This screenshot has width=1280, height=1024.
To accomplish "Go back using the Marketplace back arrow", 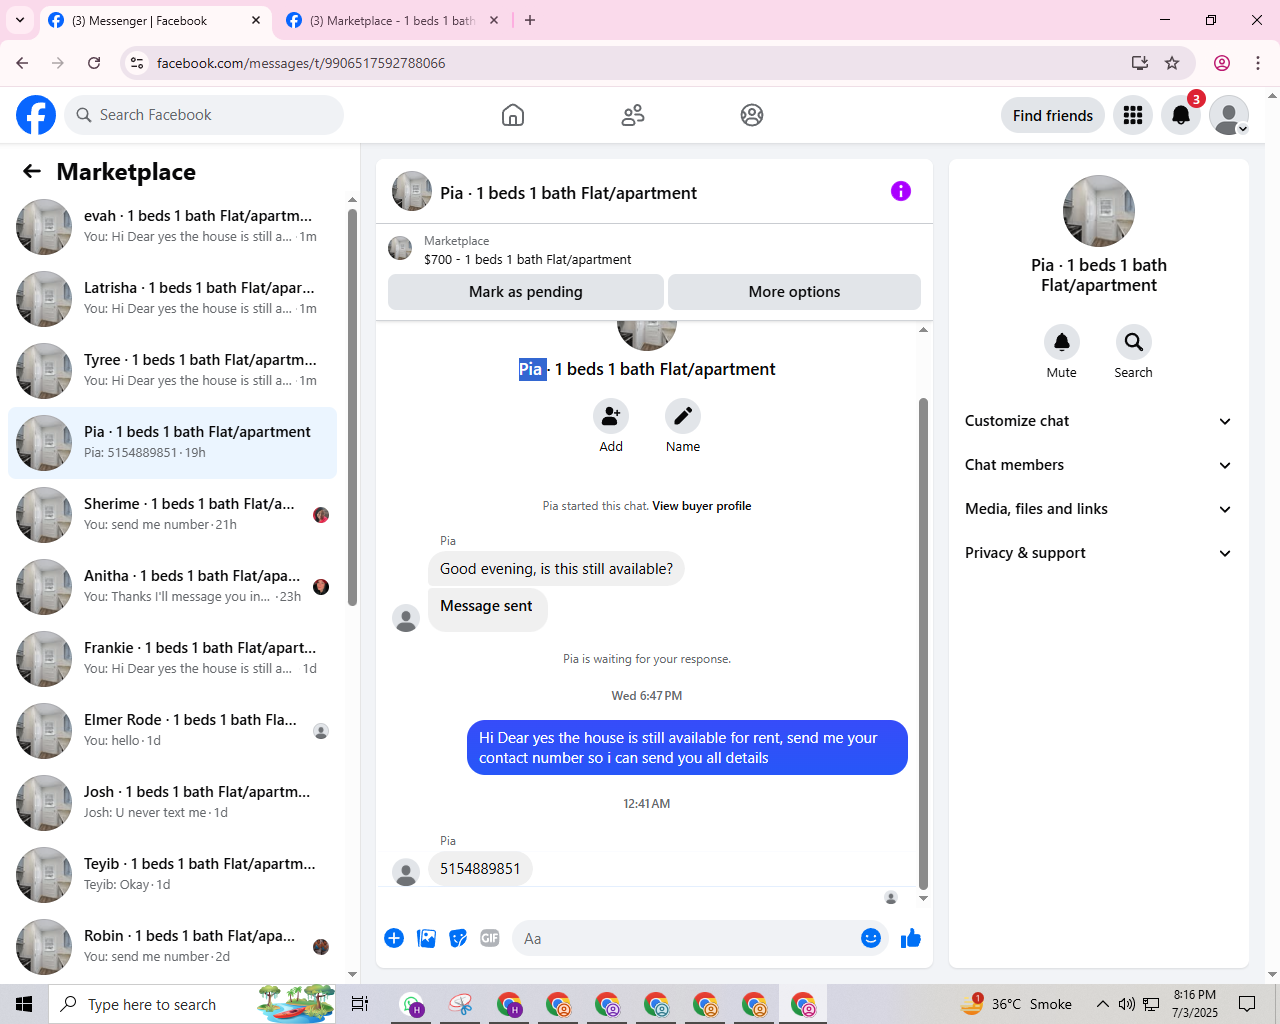I will coord(32,171).
